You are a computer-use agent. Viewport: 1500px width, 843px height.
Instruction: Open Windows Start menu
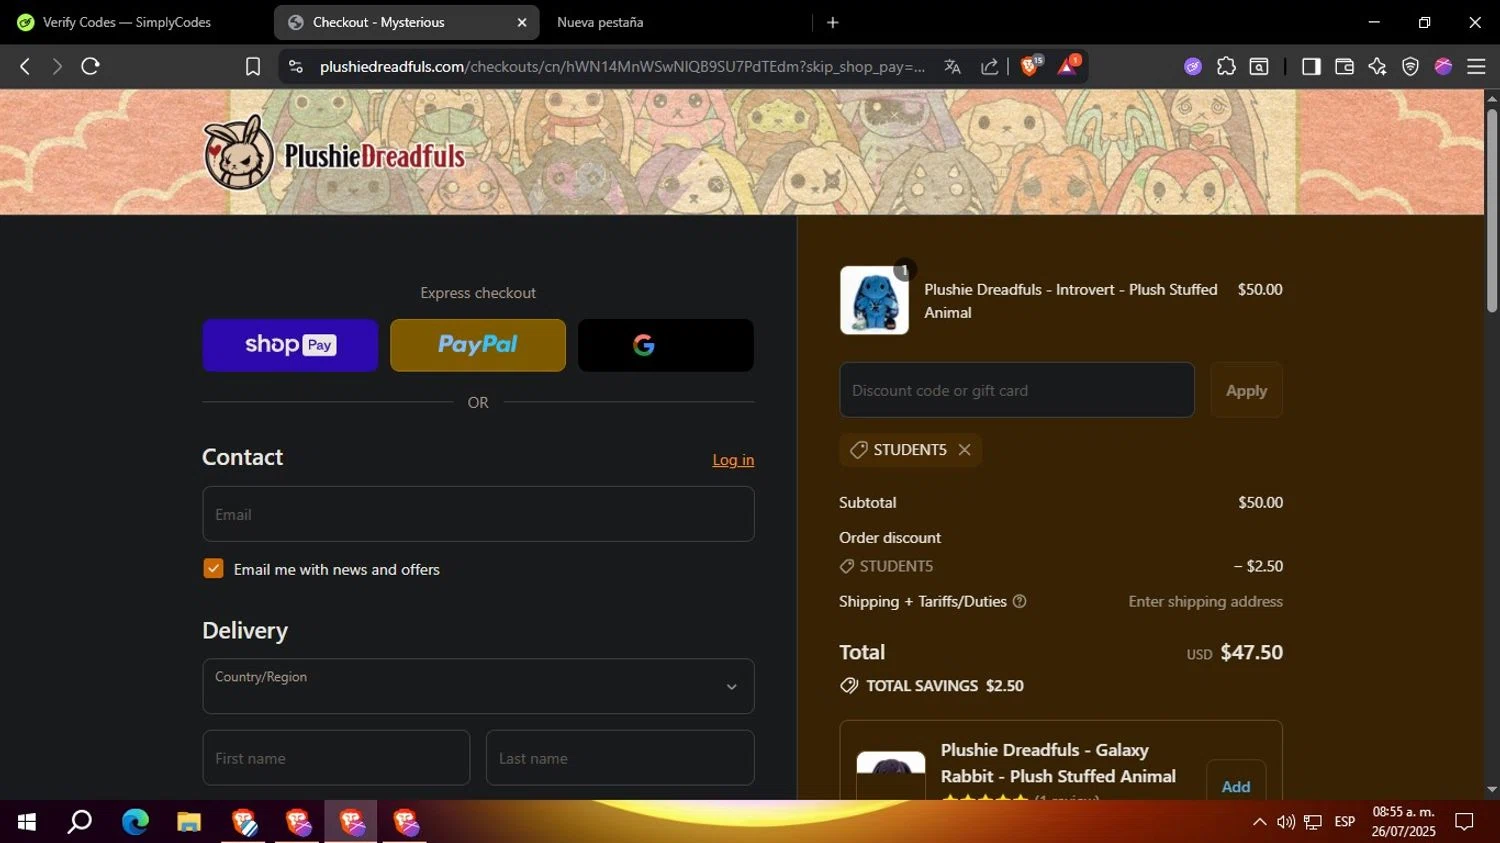[x=27, y=822]
